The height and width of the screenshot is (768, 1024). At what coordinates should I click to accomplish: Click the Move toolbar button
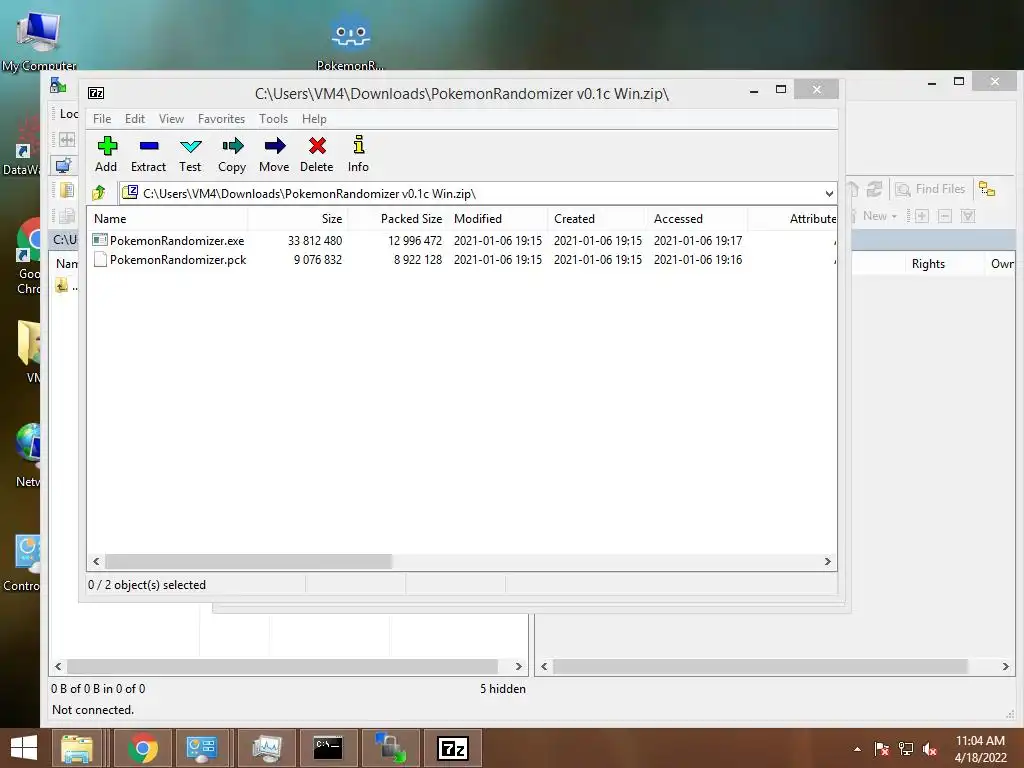[x=274, y=154]
